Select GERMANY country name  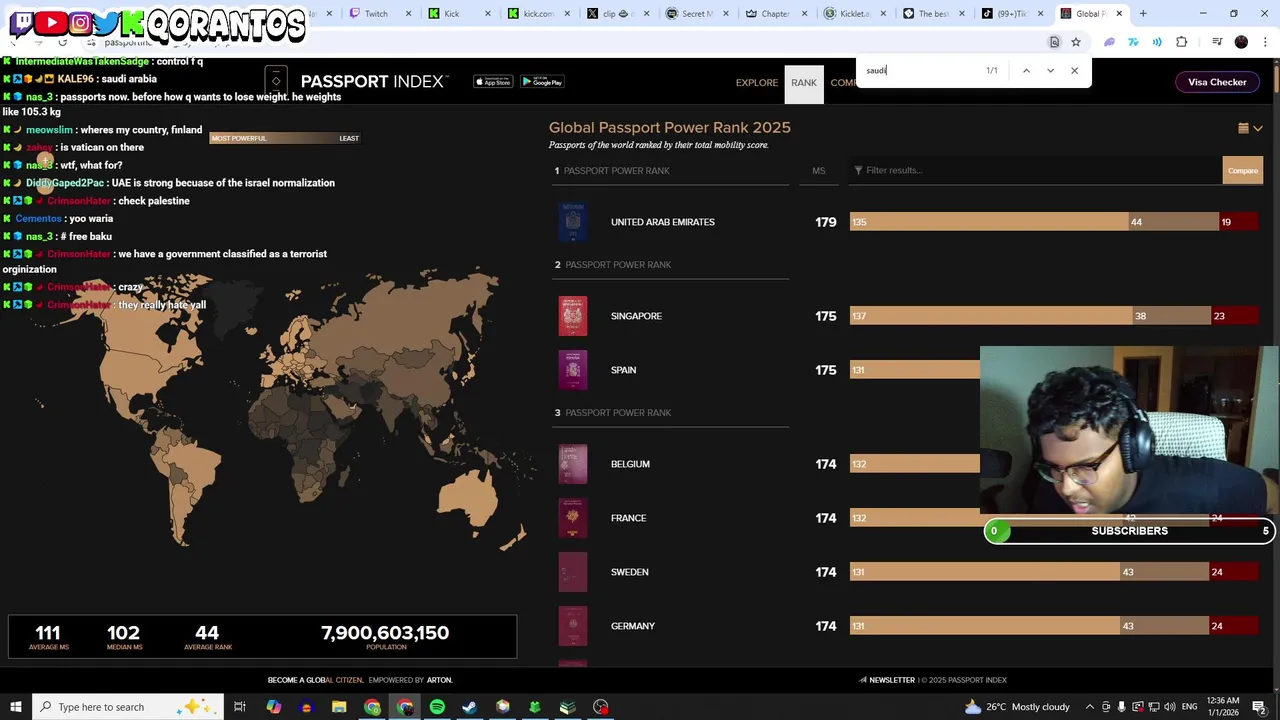(x=632, y=626)
